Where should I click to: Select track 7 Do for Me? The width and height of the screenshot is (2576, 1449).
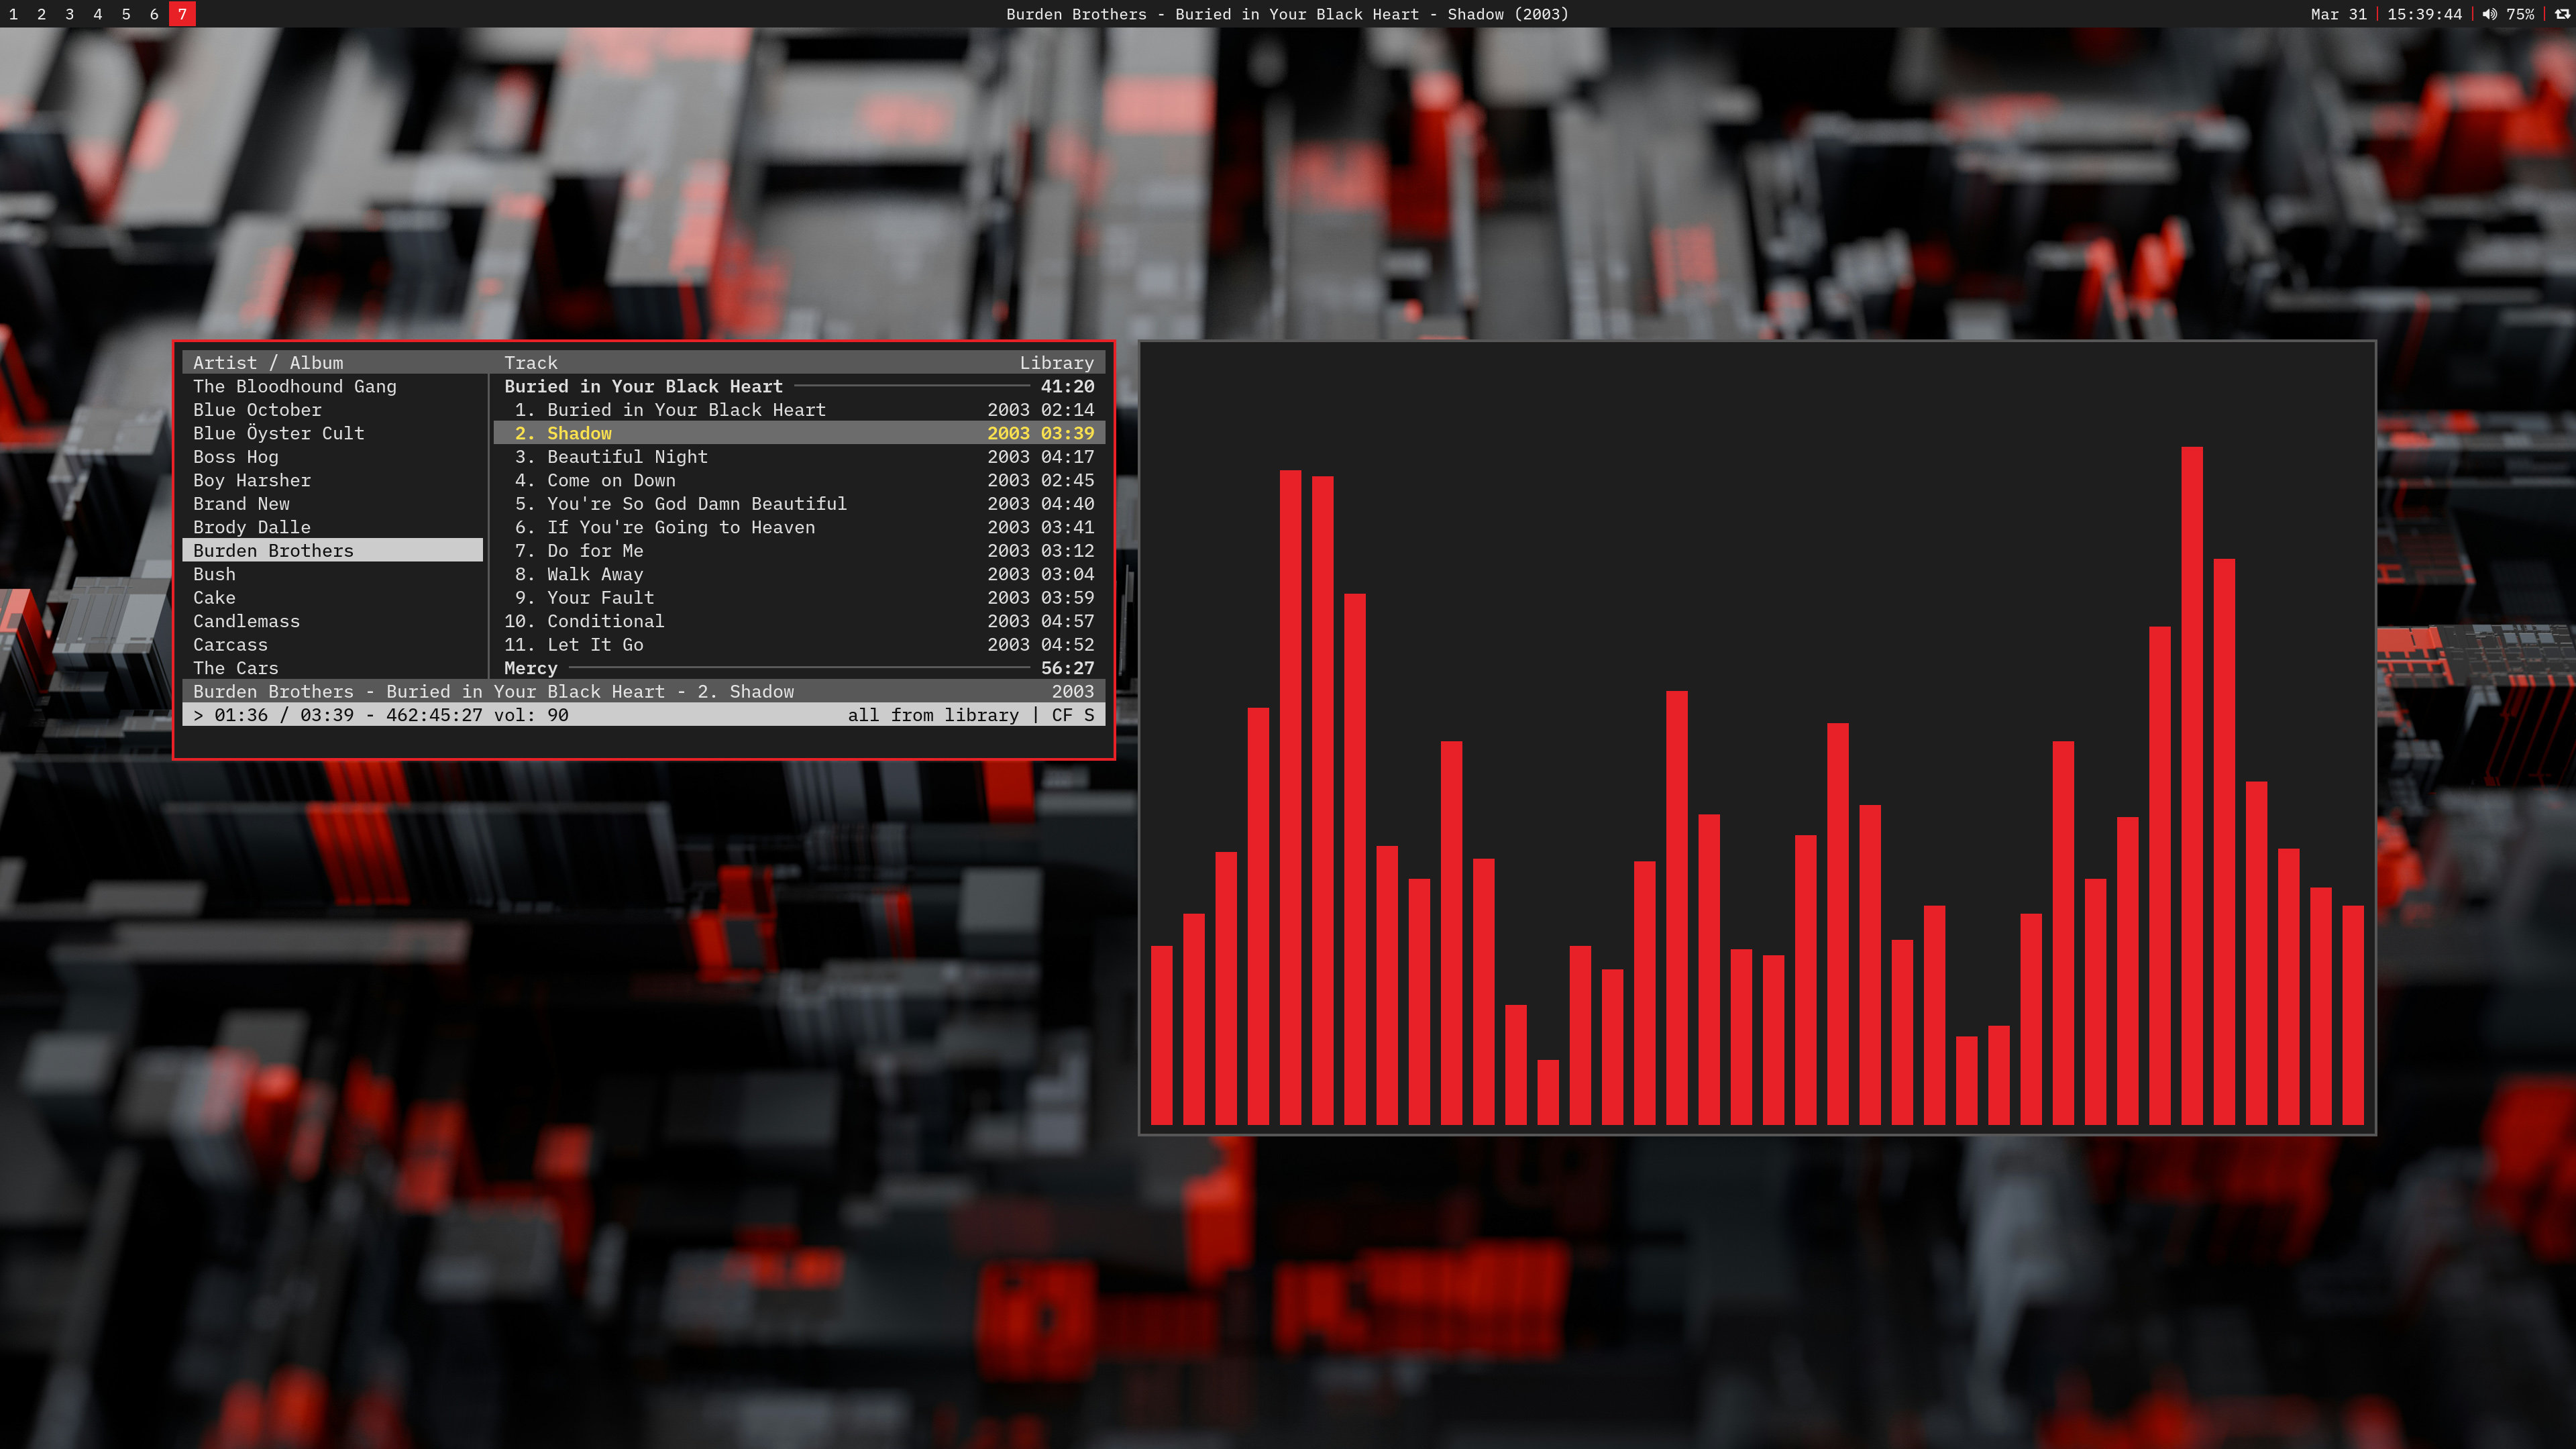click(799, 551)
